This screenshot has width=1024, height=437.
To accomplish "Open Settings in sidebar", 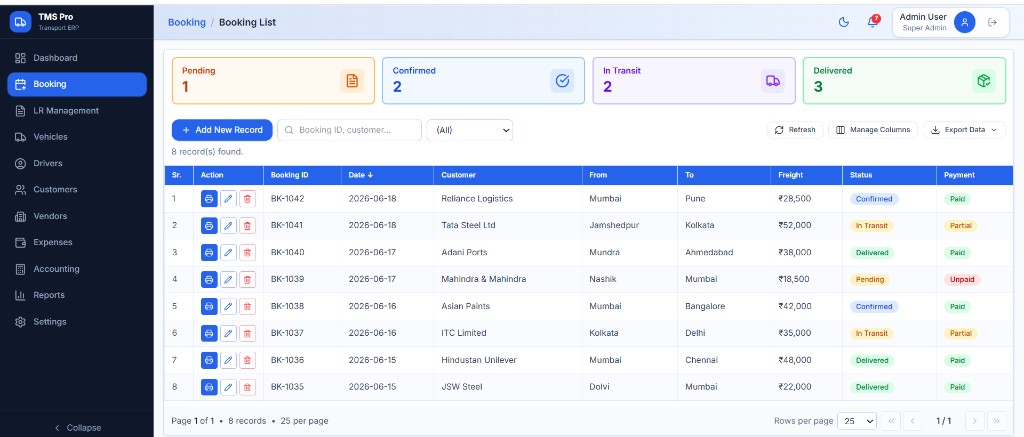I will point(77,322).
